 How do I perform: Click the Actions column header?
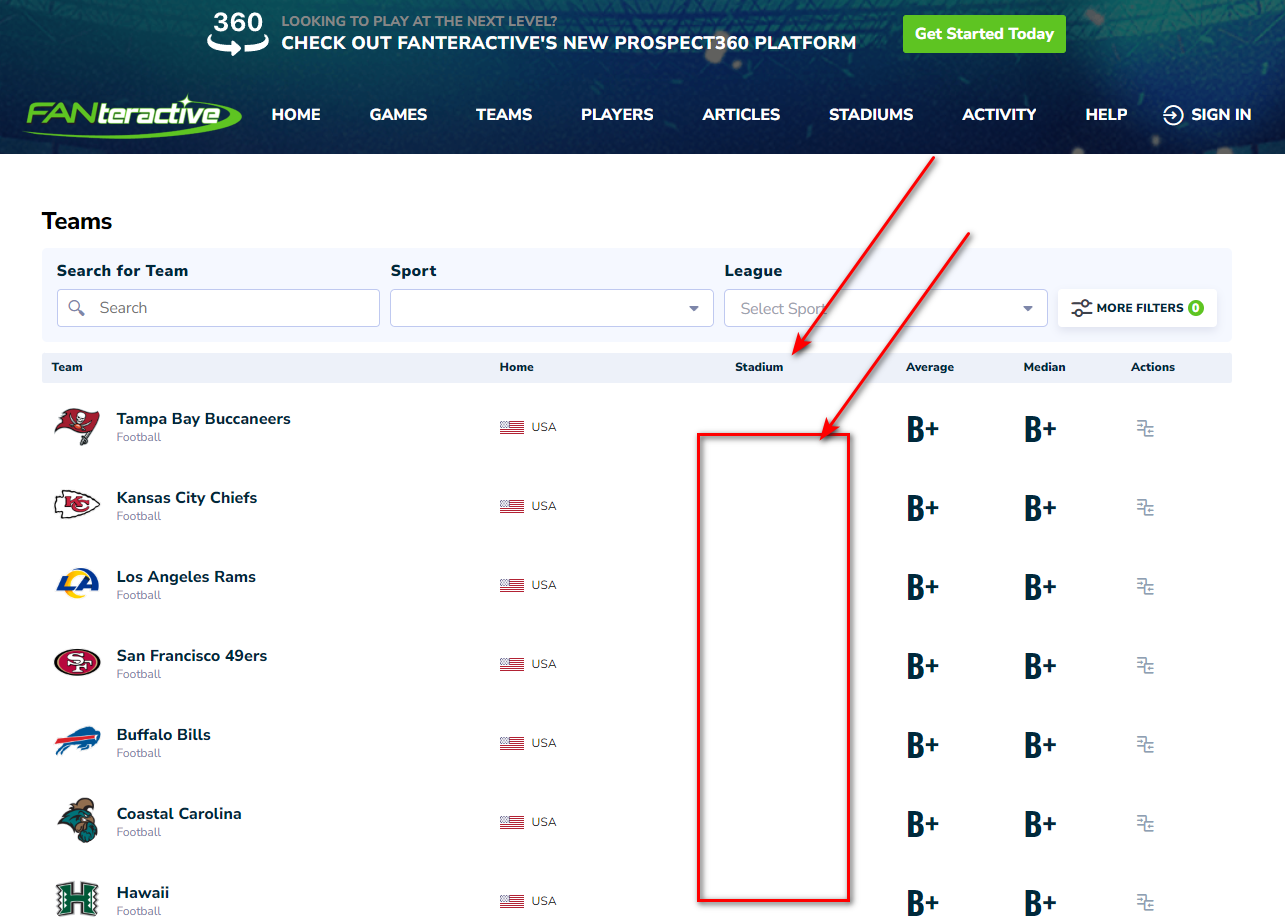(1153, 367)
